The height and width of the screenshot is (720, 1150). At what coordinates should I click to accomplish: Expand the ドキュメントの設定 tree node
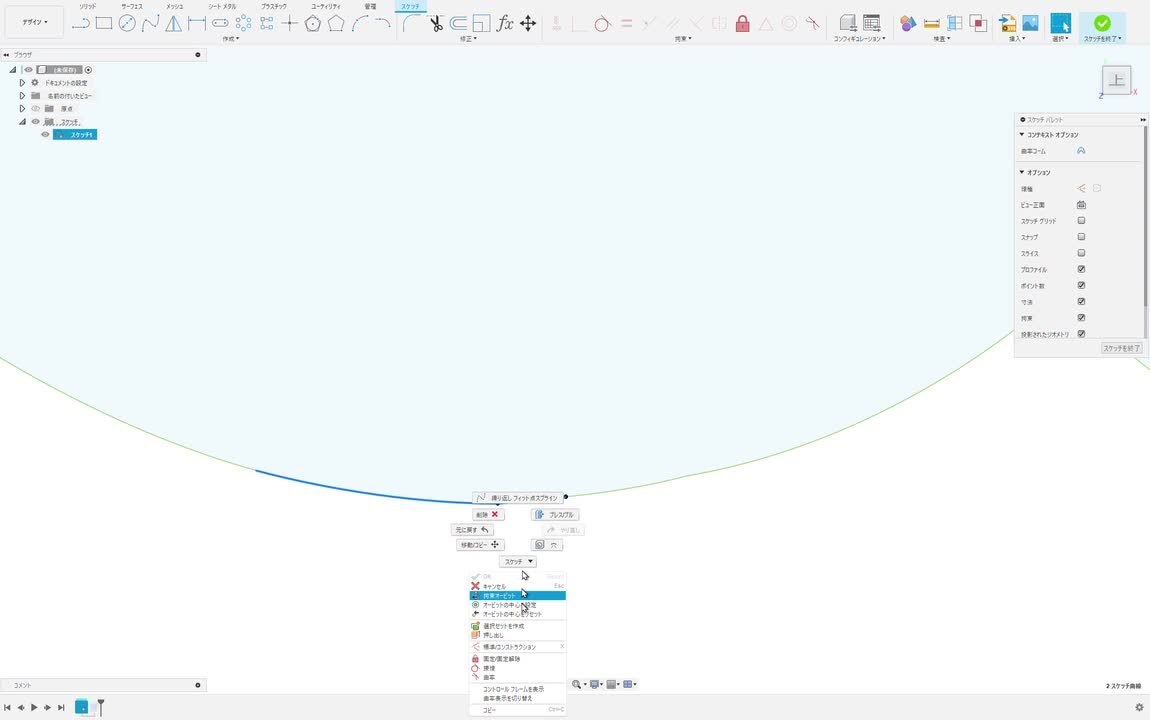(22, 83)
